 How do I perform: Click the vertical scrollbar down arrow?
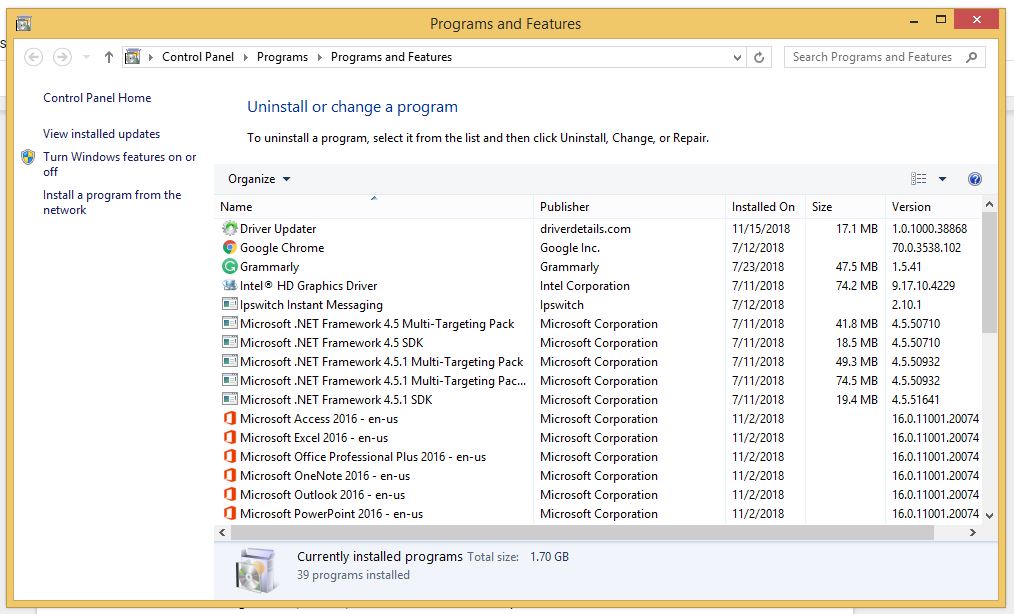click(x=989, y=515)
